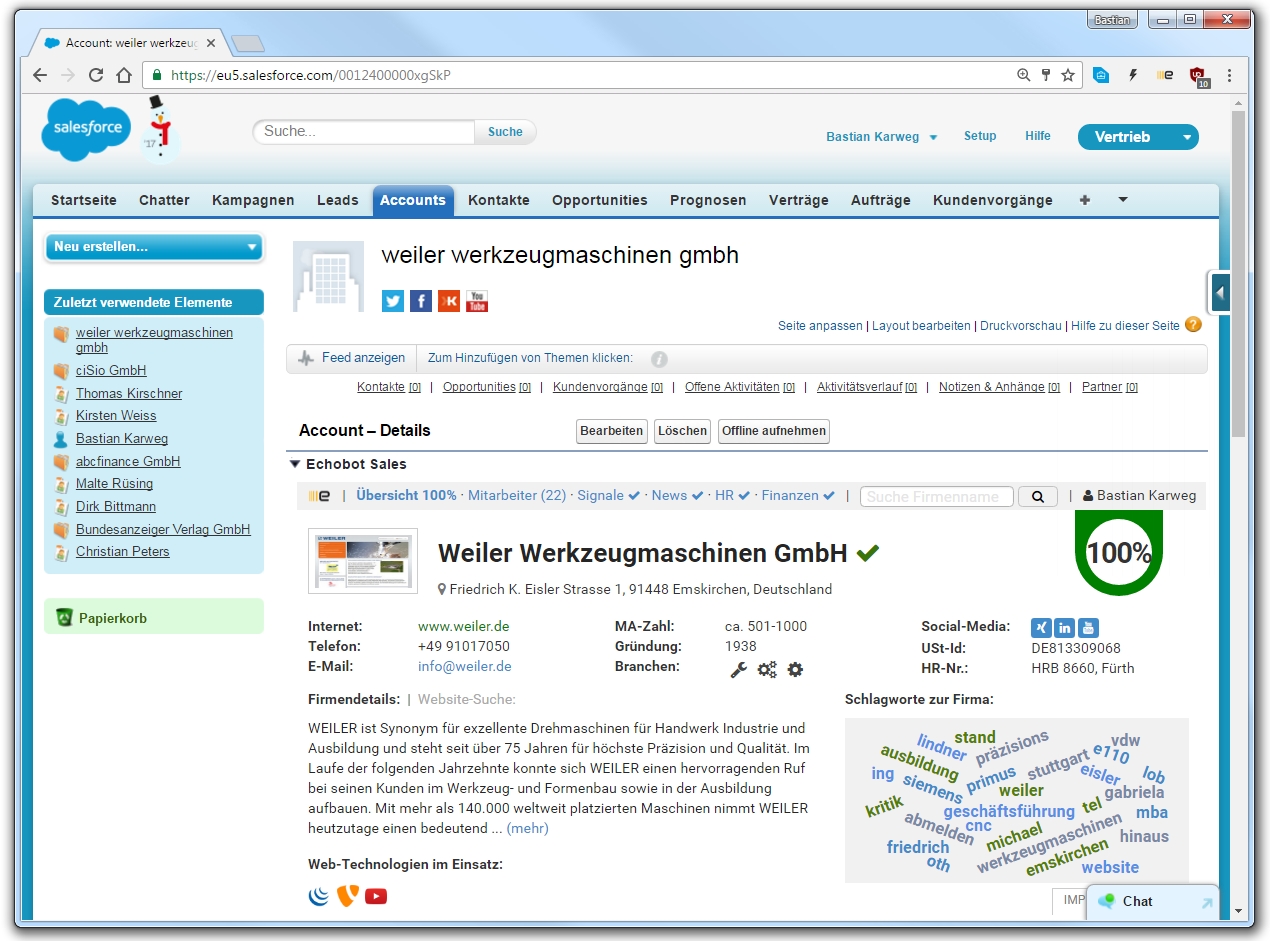1270x941 pixels.
Task: Click the Bearbeiten button
Action: (x=612, y=431)
